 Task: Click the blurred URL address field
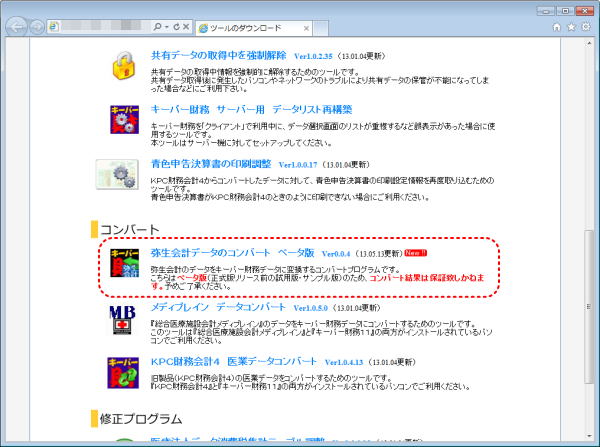(x=105, y=27)
